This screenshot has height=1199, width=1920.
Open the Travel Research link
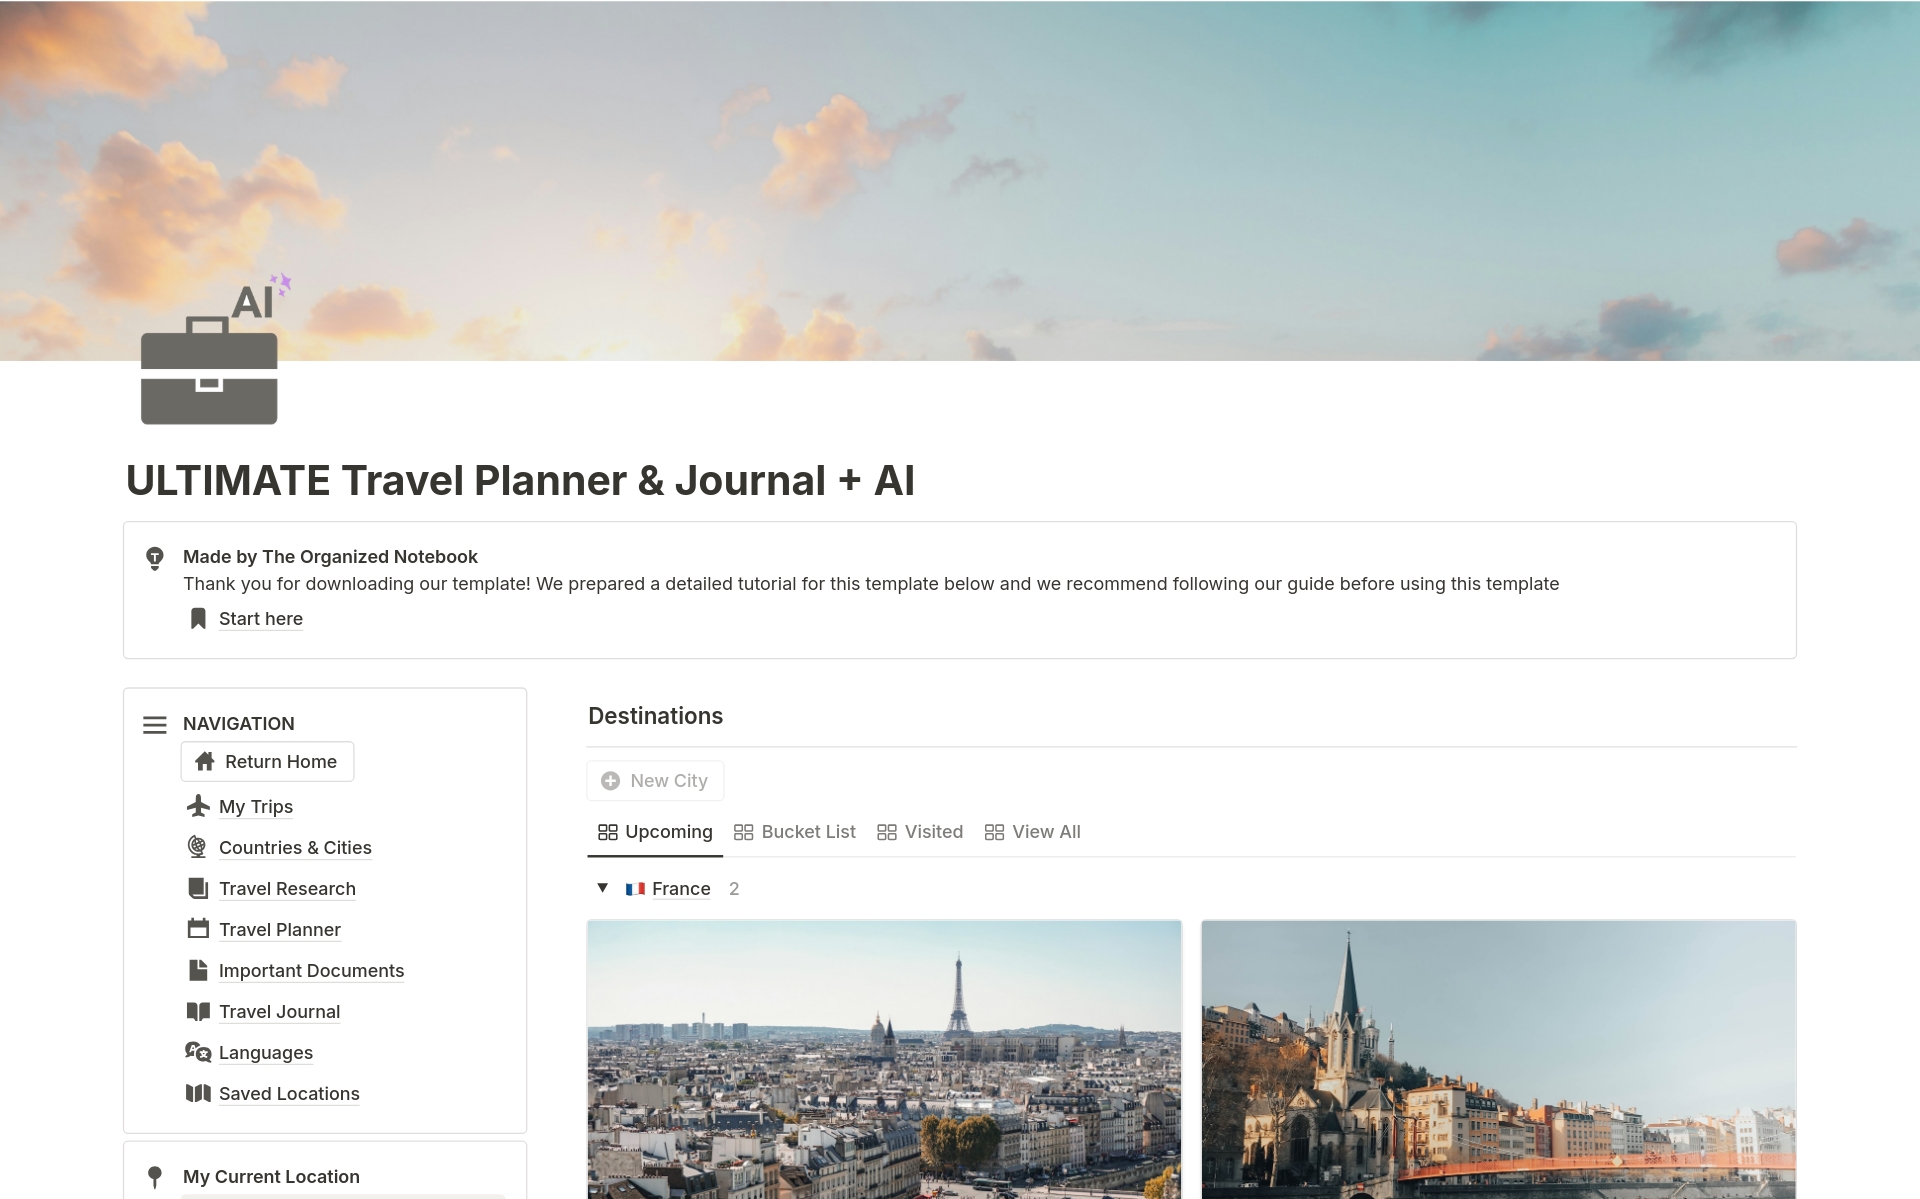pyautogui.click(x=287, y=888)
